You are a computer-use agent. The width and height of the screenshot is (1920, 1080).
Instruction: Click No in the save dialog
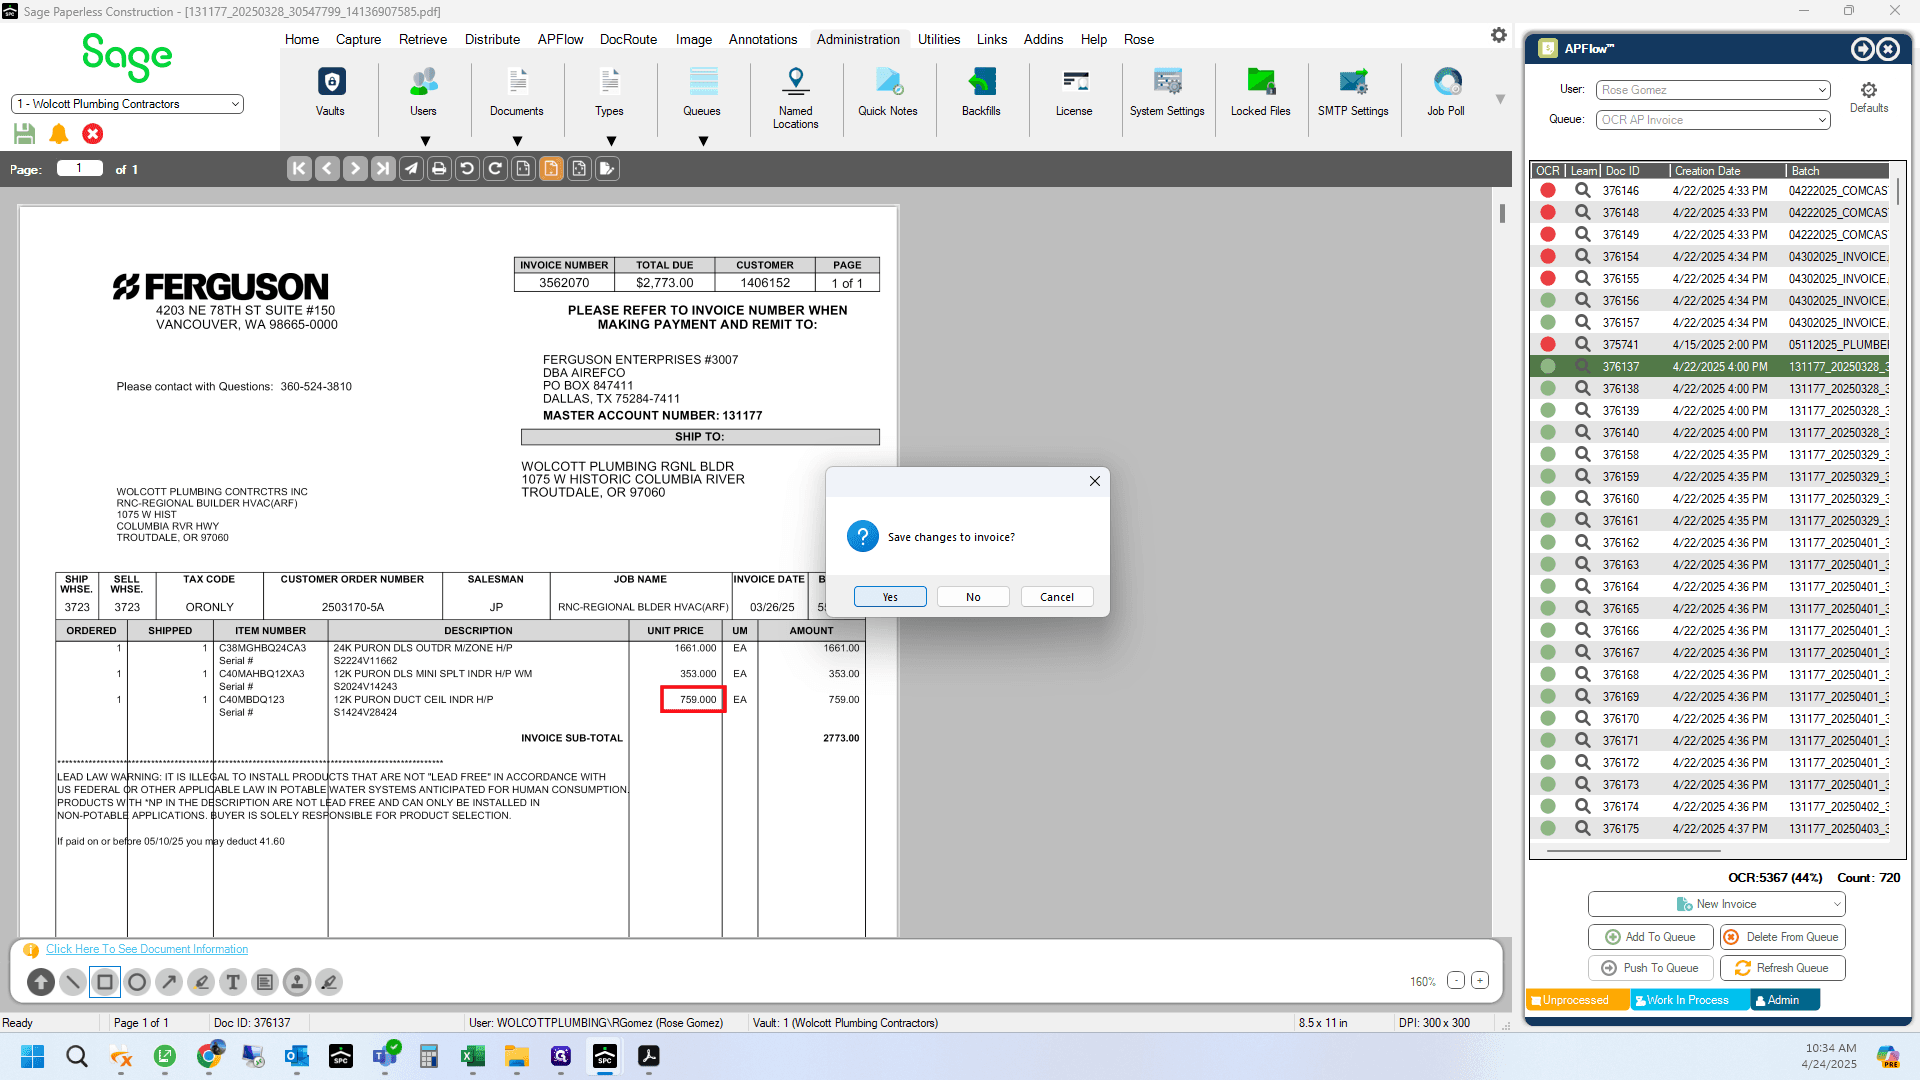tap(973, 597)
